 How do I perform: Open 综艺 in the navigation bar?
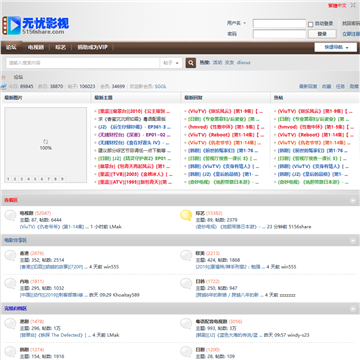coord(60,47)
